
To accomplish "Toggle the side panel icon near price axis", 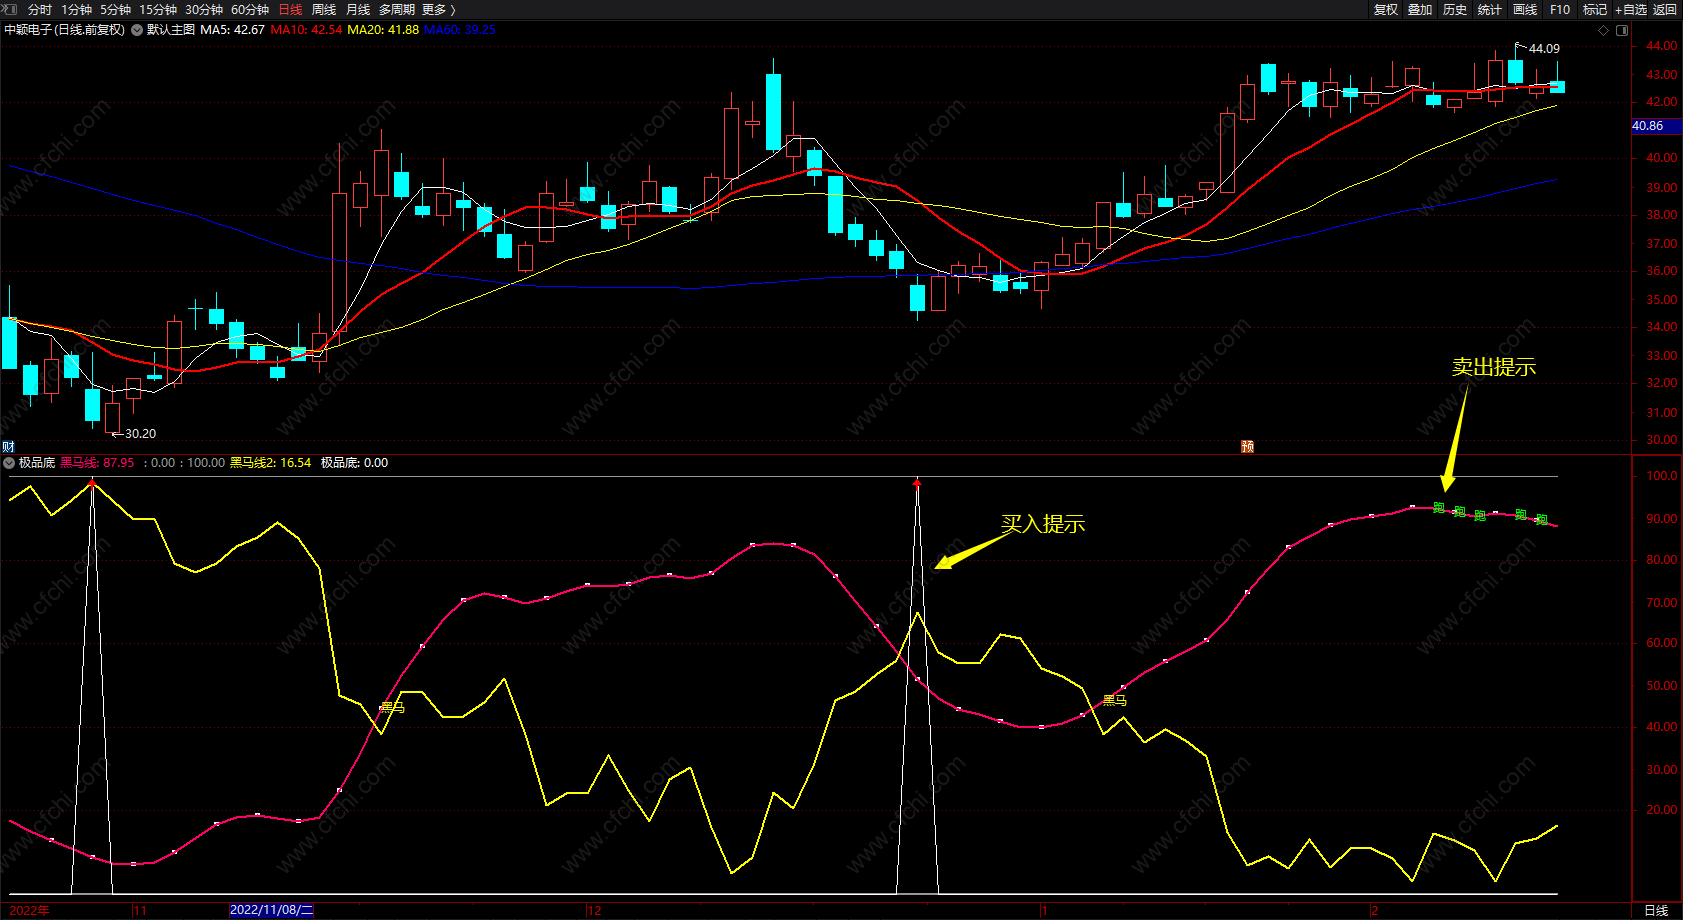I will (1622, 30).
